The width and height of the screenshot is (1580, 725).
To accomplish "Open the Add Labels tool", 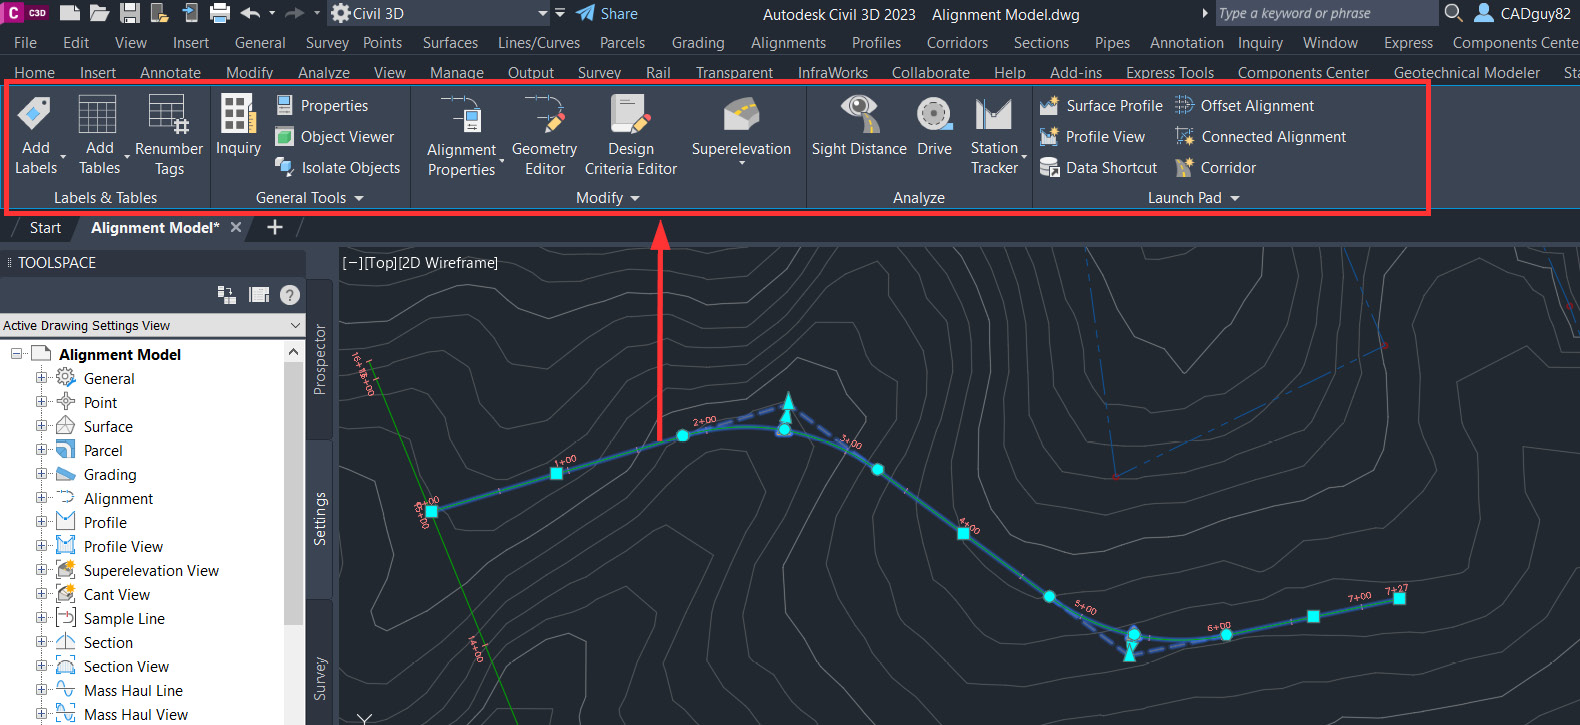I will click(36, 136).
